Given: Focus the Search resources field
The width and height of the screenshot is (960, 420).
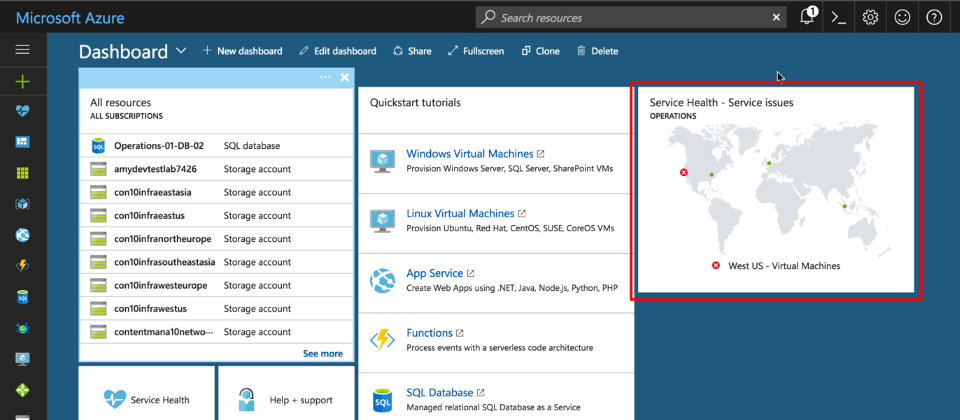Looking at the screenshot, I should 631,18.
